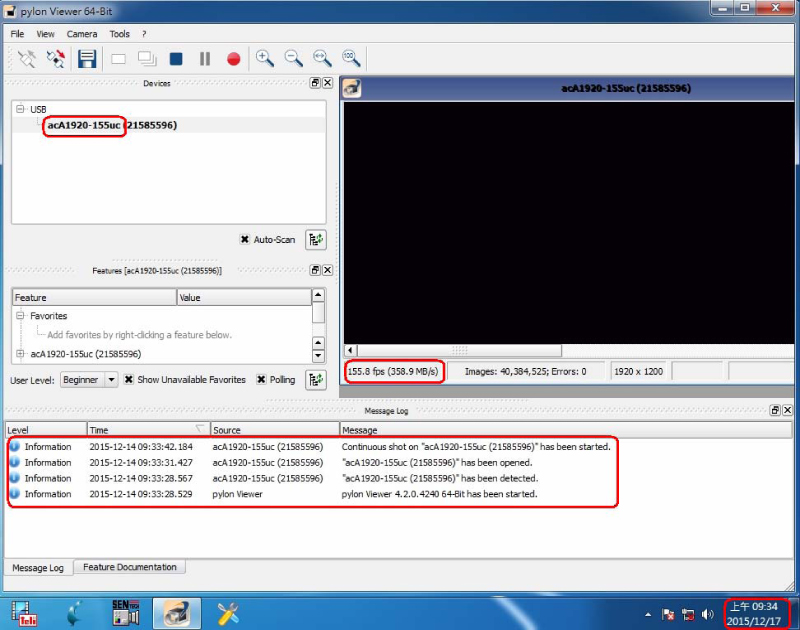
Task: Select acA1920-155uc device in Devices list
Action: 111,125
